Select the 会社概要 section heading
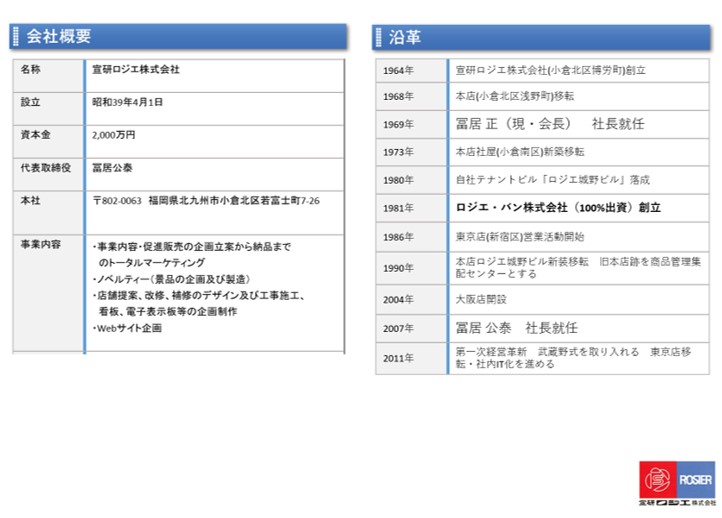Image resolution: width=722 pixels, height=518 pixels. coord(58,36)
